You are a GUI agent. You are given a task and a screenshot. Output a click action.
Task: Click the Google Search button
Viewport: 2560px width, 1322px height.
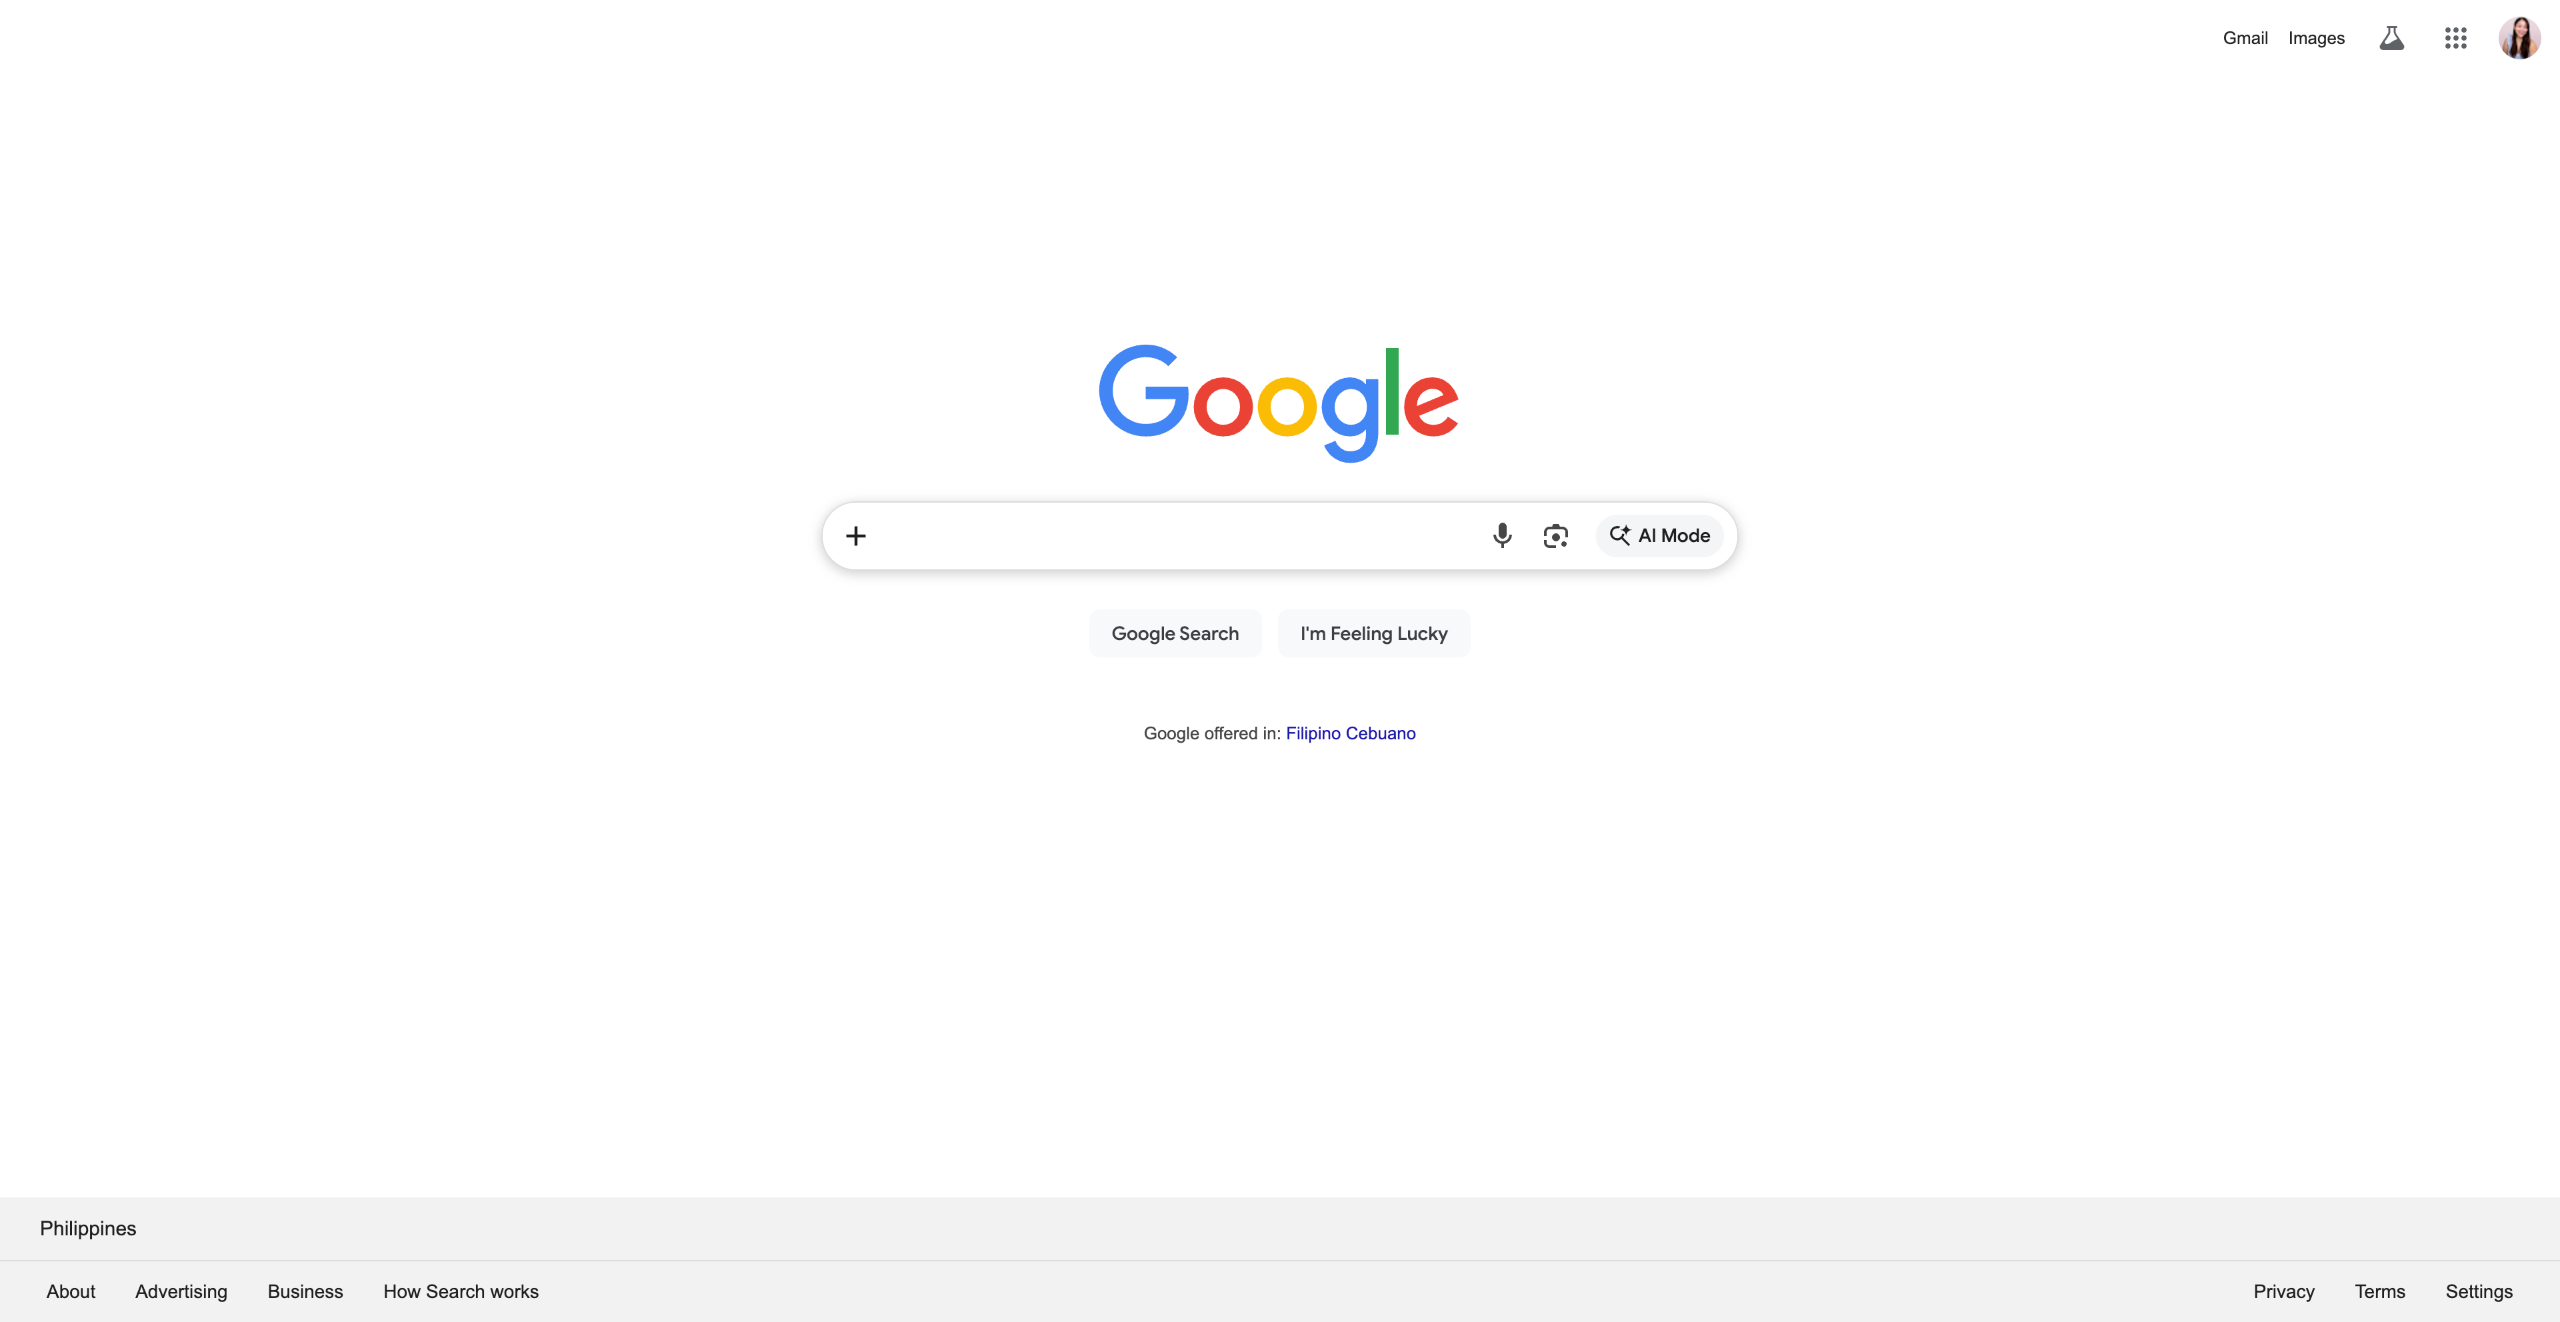click(1175, 633)
